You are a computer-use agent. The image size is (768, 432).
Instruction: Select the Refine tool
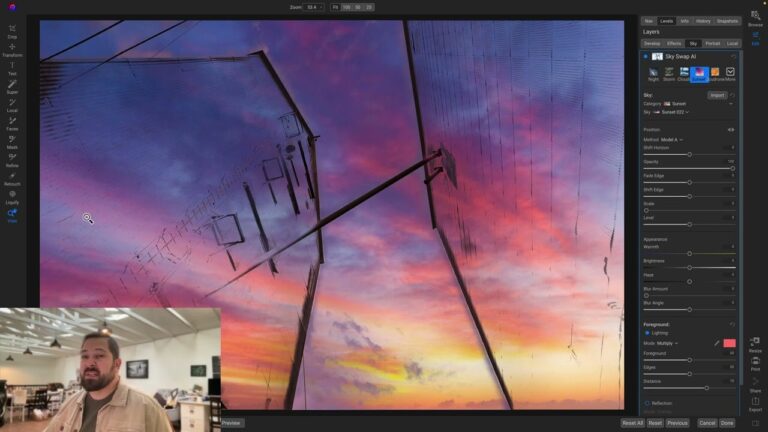pos(12,160)
